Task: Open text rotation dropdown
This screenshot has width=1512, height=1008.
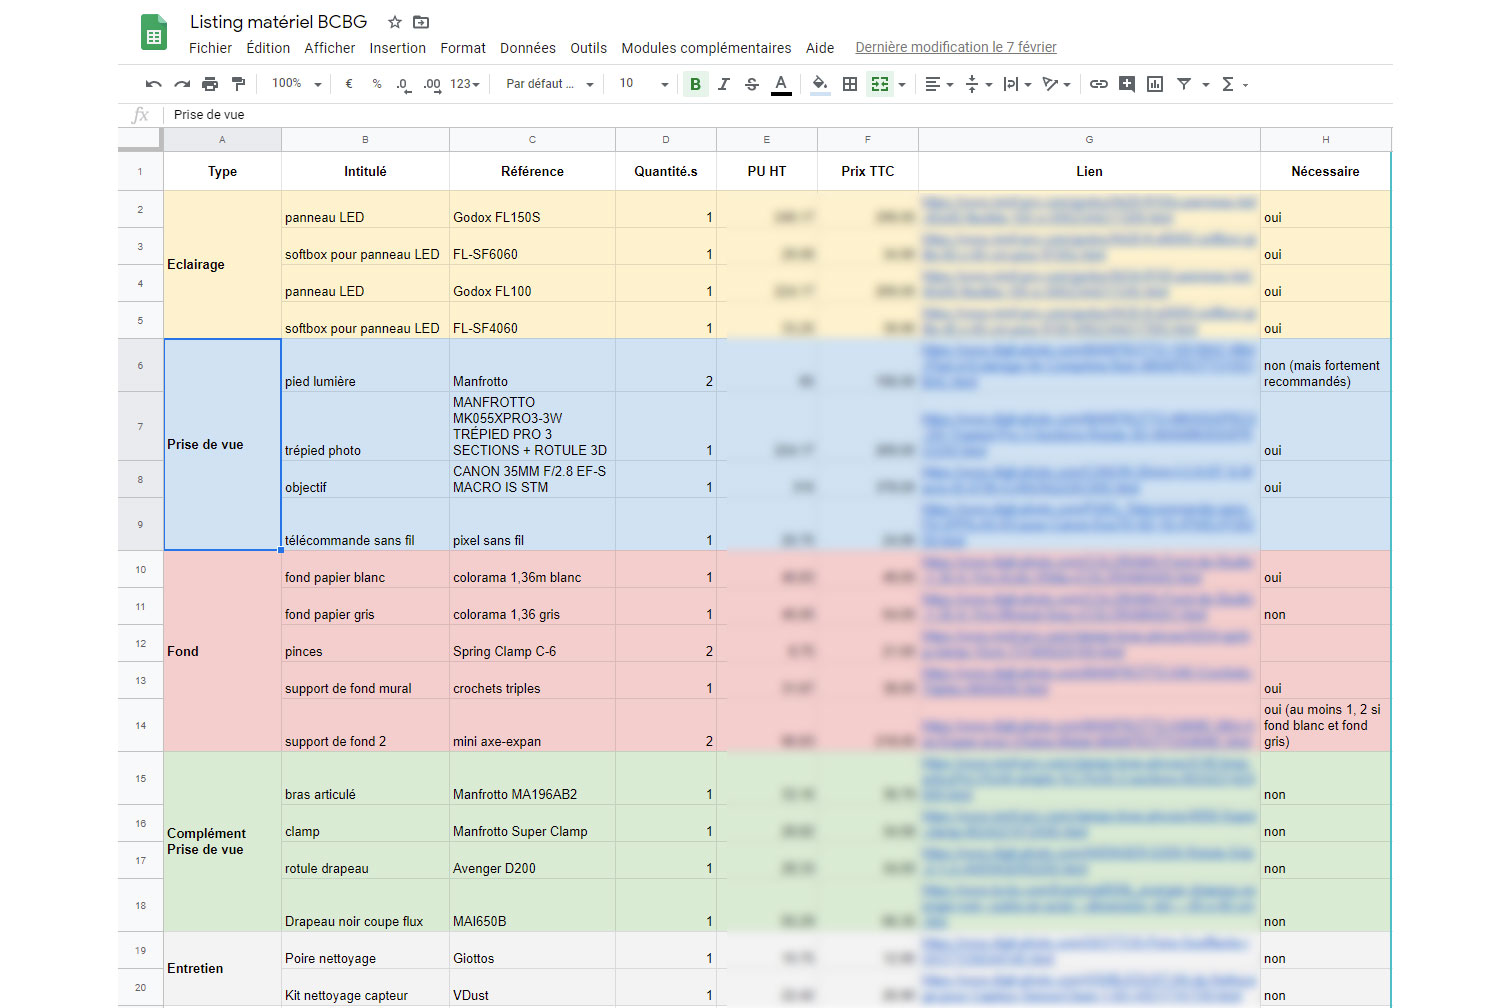Action: [x=1056, y=84]
